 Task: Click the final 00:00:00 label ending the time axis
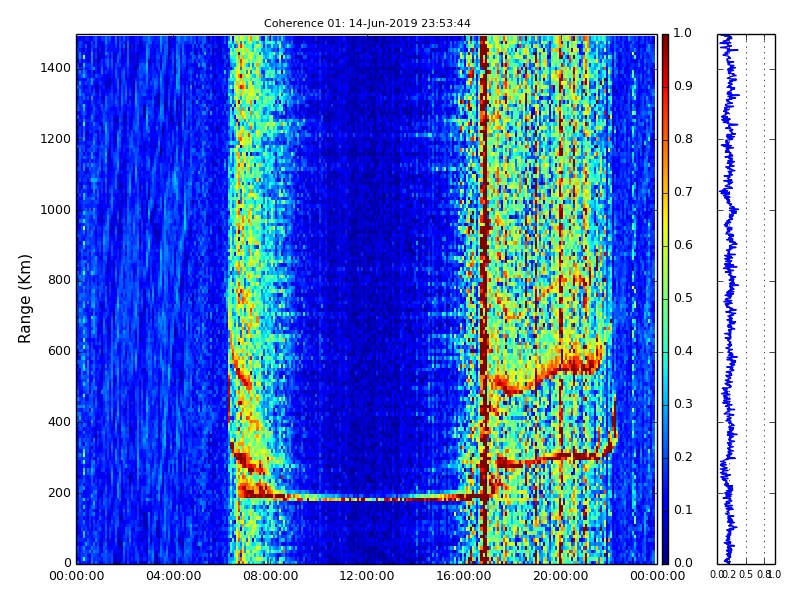coord(657,576)
